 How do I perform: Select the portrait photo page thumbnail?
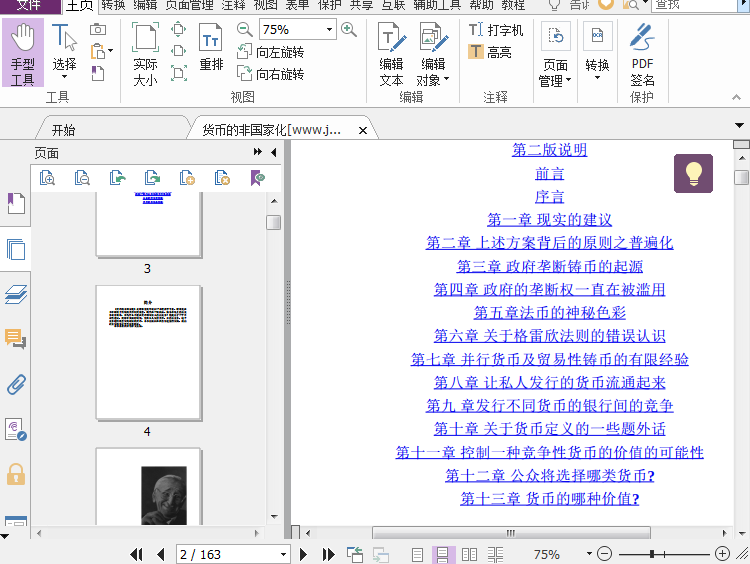[148, 487]
